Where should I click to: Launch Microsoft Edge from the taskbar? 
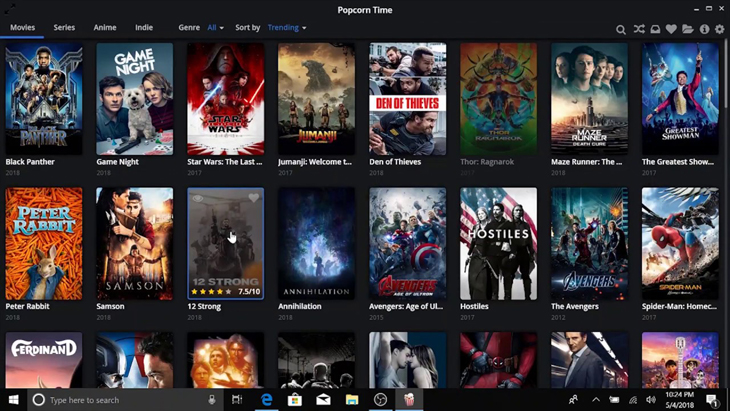click(x=266, y=400)
